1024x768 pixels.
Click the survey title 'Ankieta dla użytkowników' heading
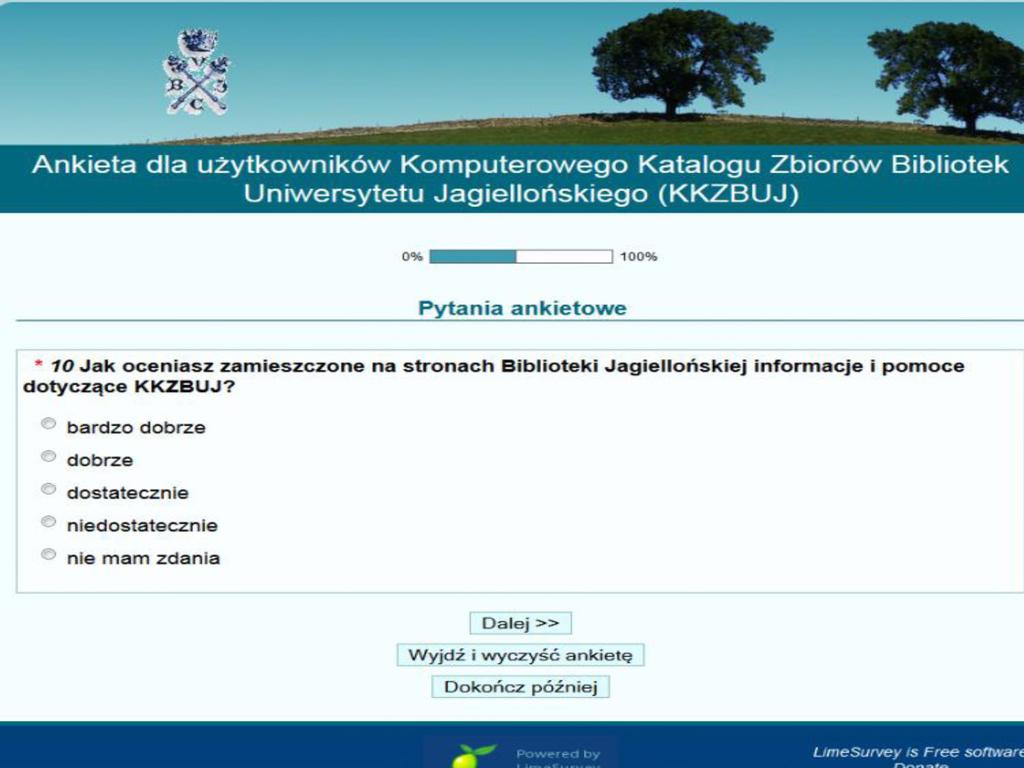tap(520, 179)
